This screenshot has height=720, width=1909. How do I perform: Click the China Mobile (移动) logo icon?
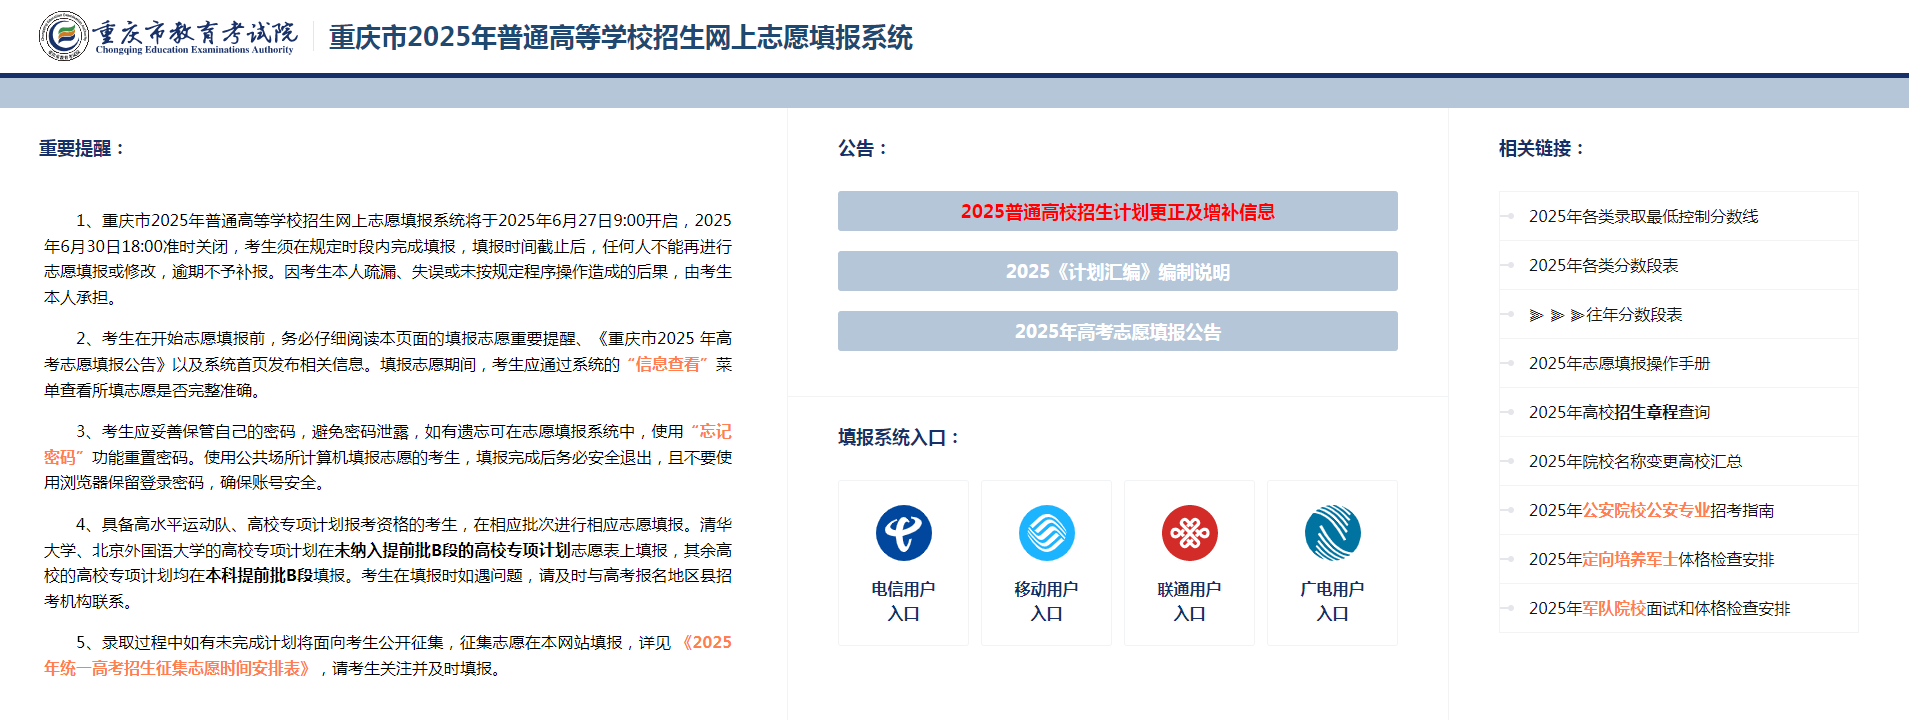pos(1047,533)
